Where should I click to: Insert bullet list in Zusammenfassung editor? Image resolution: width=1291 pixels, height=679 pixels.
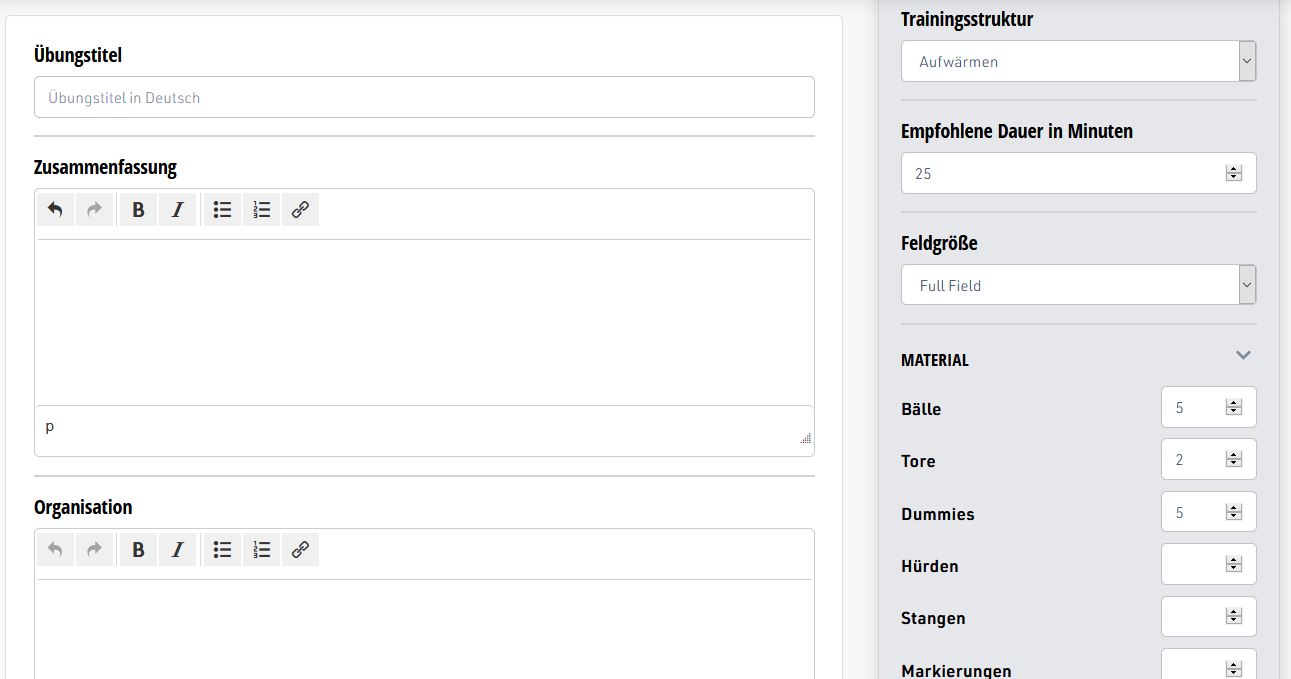pos(223,210)
